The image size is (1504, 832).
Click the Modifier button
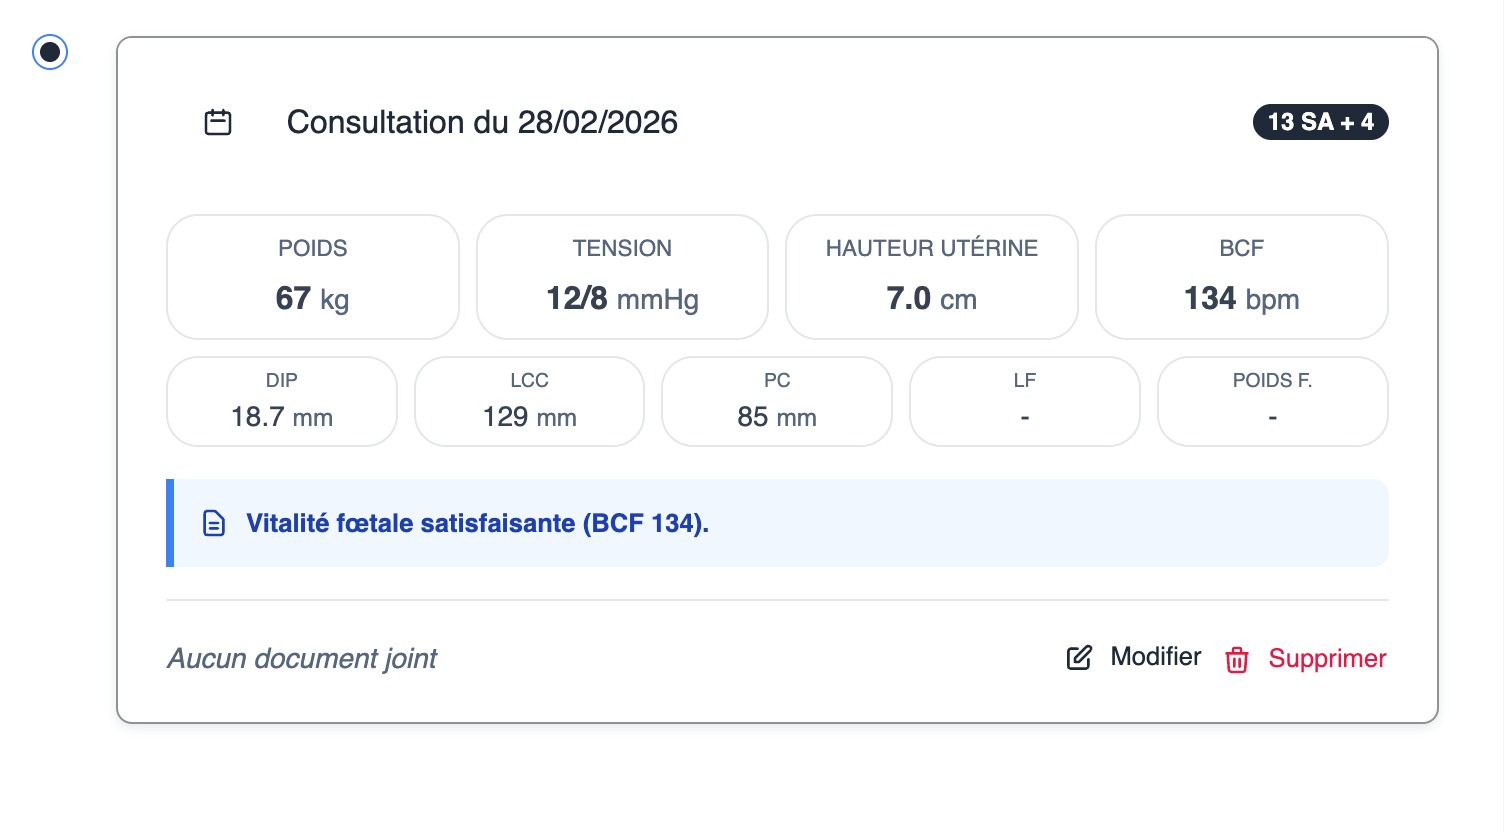point(1155,657)
